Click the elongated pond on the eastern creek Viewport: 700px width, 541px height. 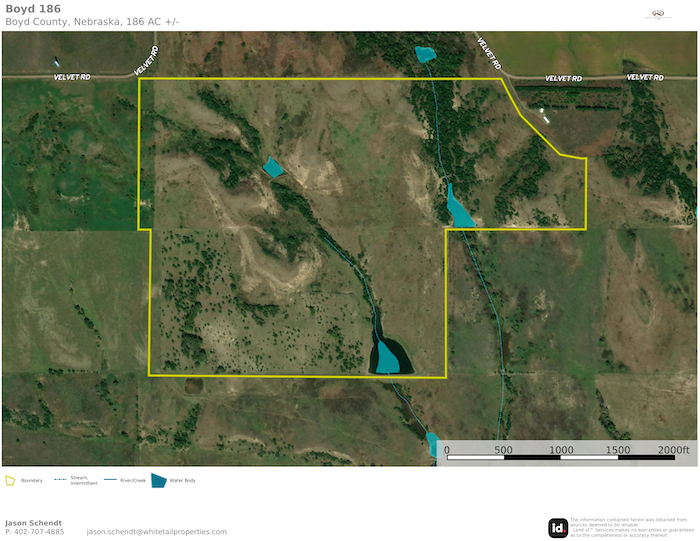point(459,208)
